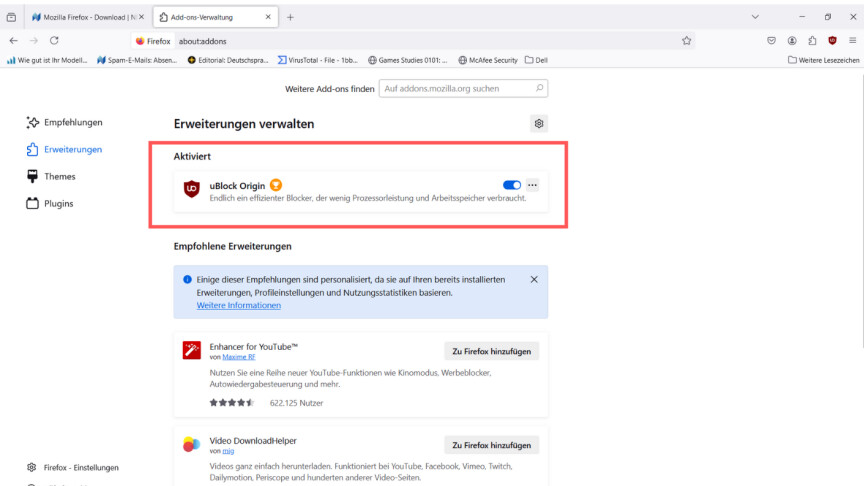The image size is (864, 486).
Task: Open the VirusTotal File bookmark
Action: (318, 60)
